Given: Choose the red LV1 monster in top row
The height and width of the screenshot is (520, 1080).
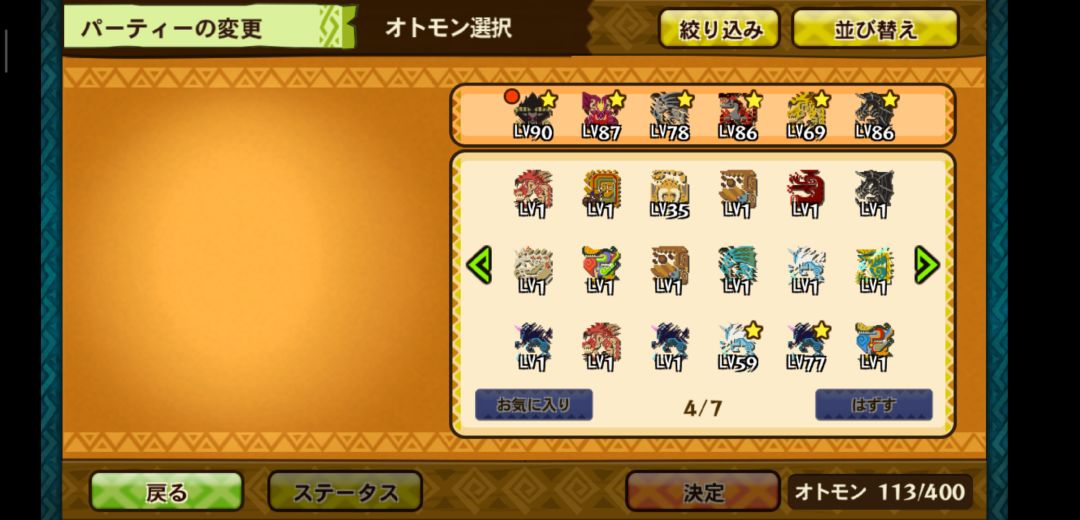Looking at the screenshot, I should (806, 194).
